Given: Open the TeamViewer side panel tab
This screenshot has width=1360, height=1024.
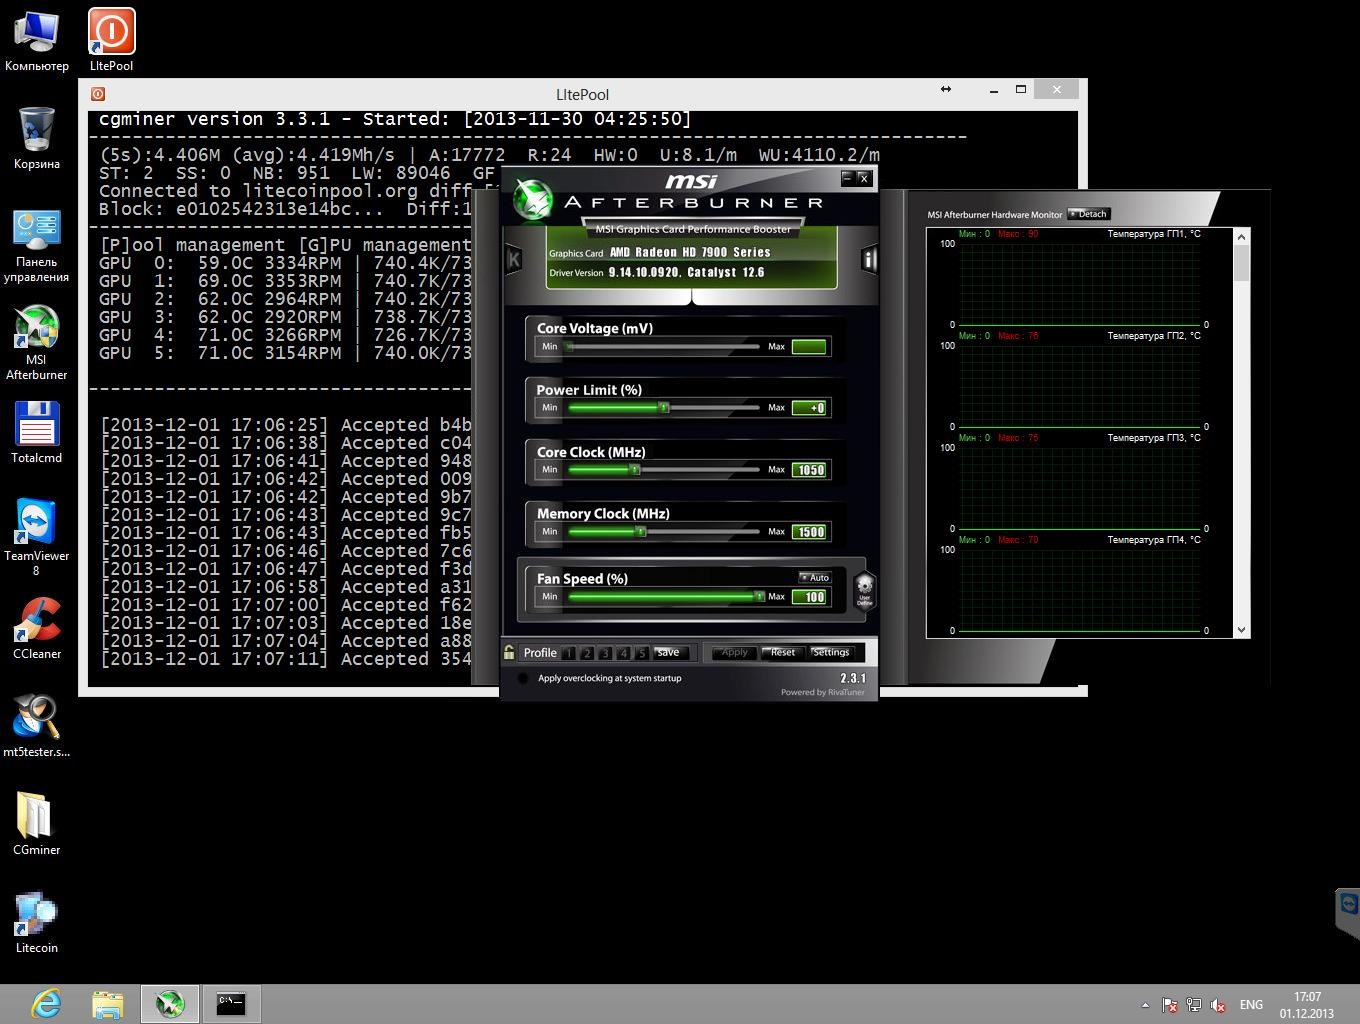Looking at the screenshot, I should [x=1348, y=912].
